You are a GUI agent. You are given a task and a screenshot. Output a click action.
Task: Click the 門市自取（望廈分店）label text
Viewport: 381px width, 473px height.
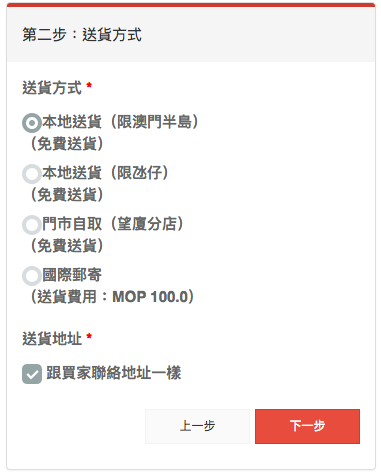pos(113,224)
